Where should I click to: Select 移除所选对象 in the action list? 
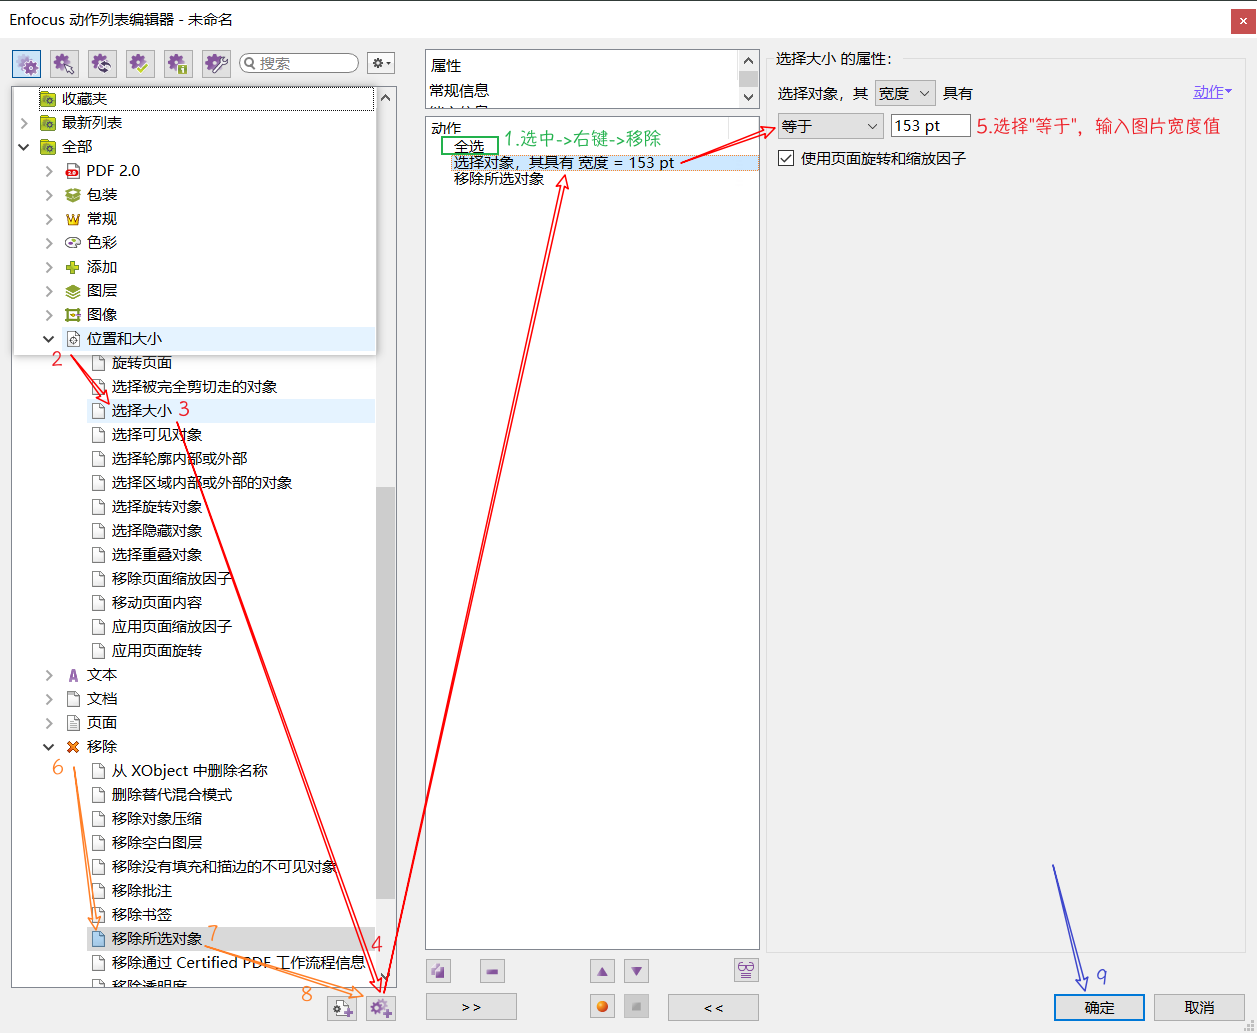(499, 178)
